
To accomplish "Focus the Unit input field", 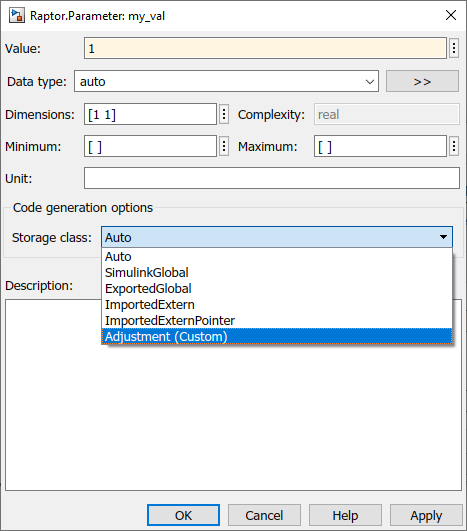I will coord(272,178).
